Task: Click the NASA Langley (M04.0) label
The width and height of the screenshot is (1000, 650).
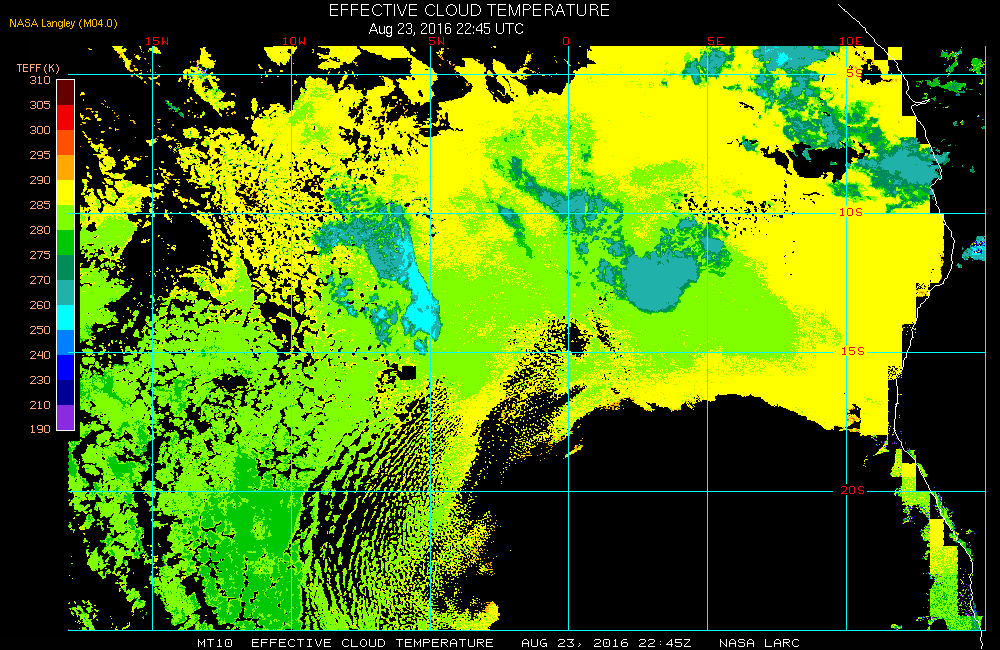Action: [x=63, y=24]
